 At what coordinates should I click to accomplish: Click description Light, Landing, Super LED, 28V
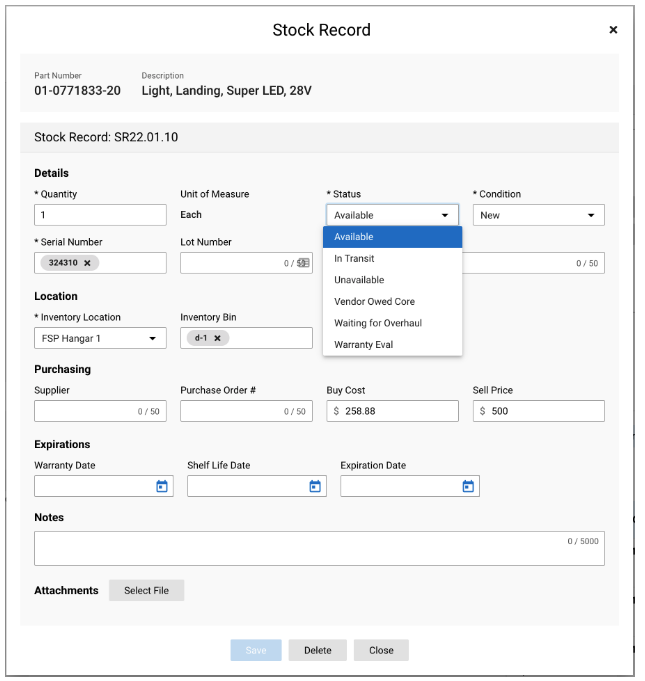pos(226,90)
